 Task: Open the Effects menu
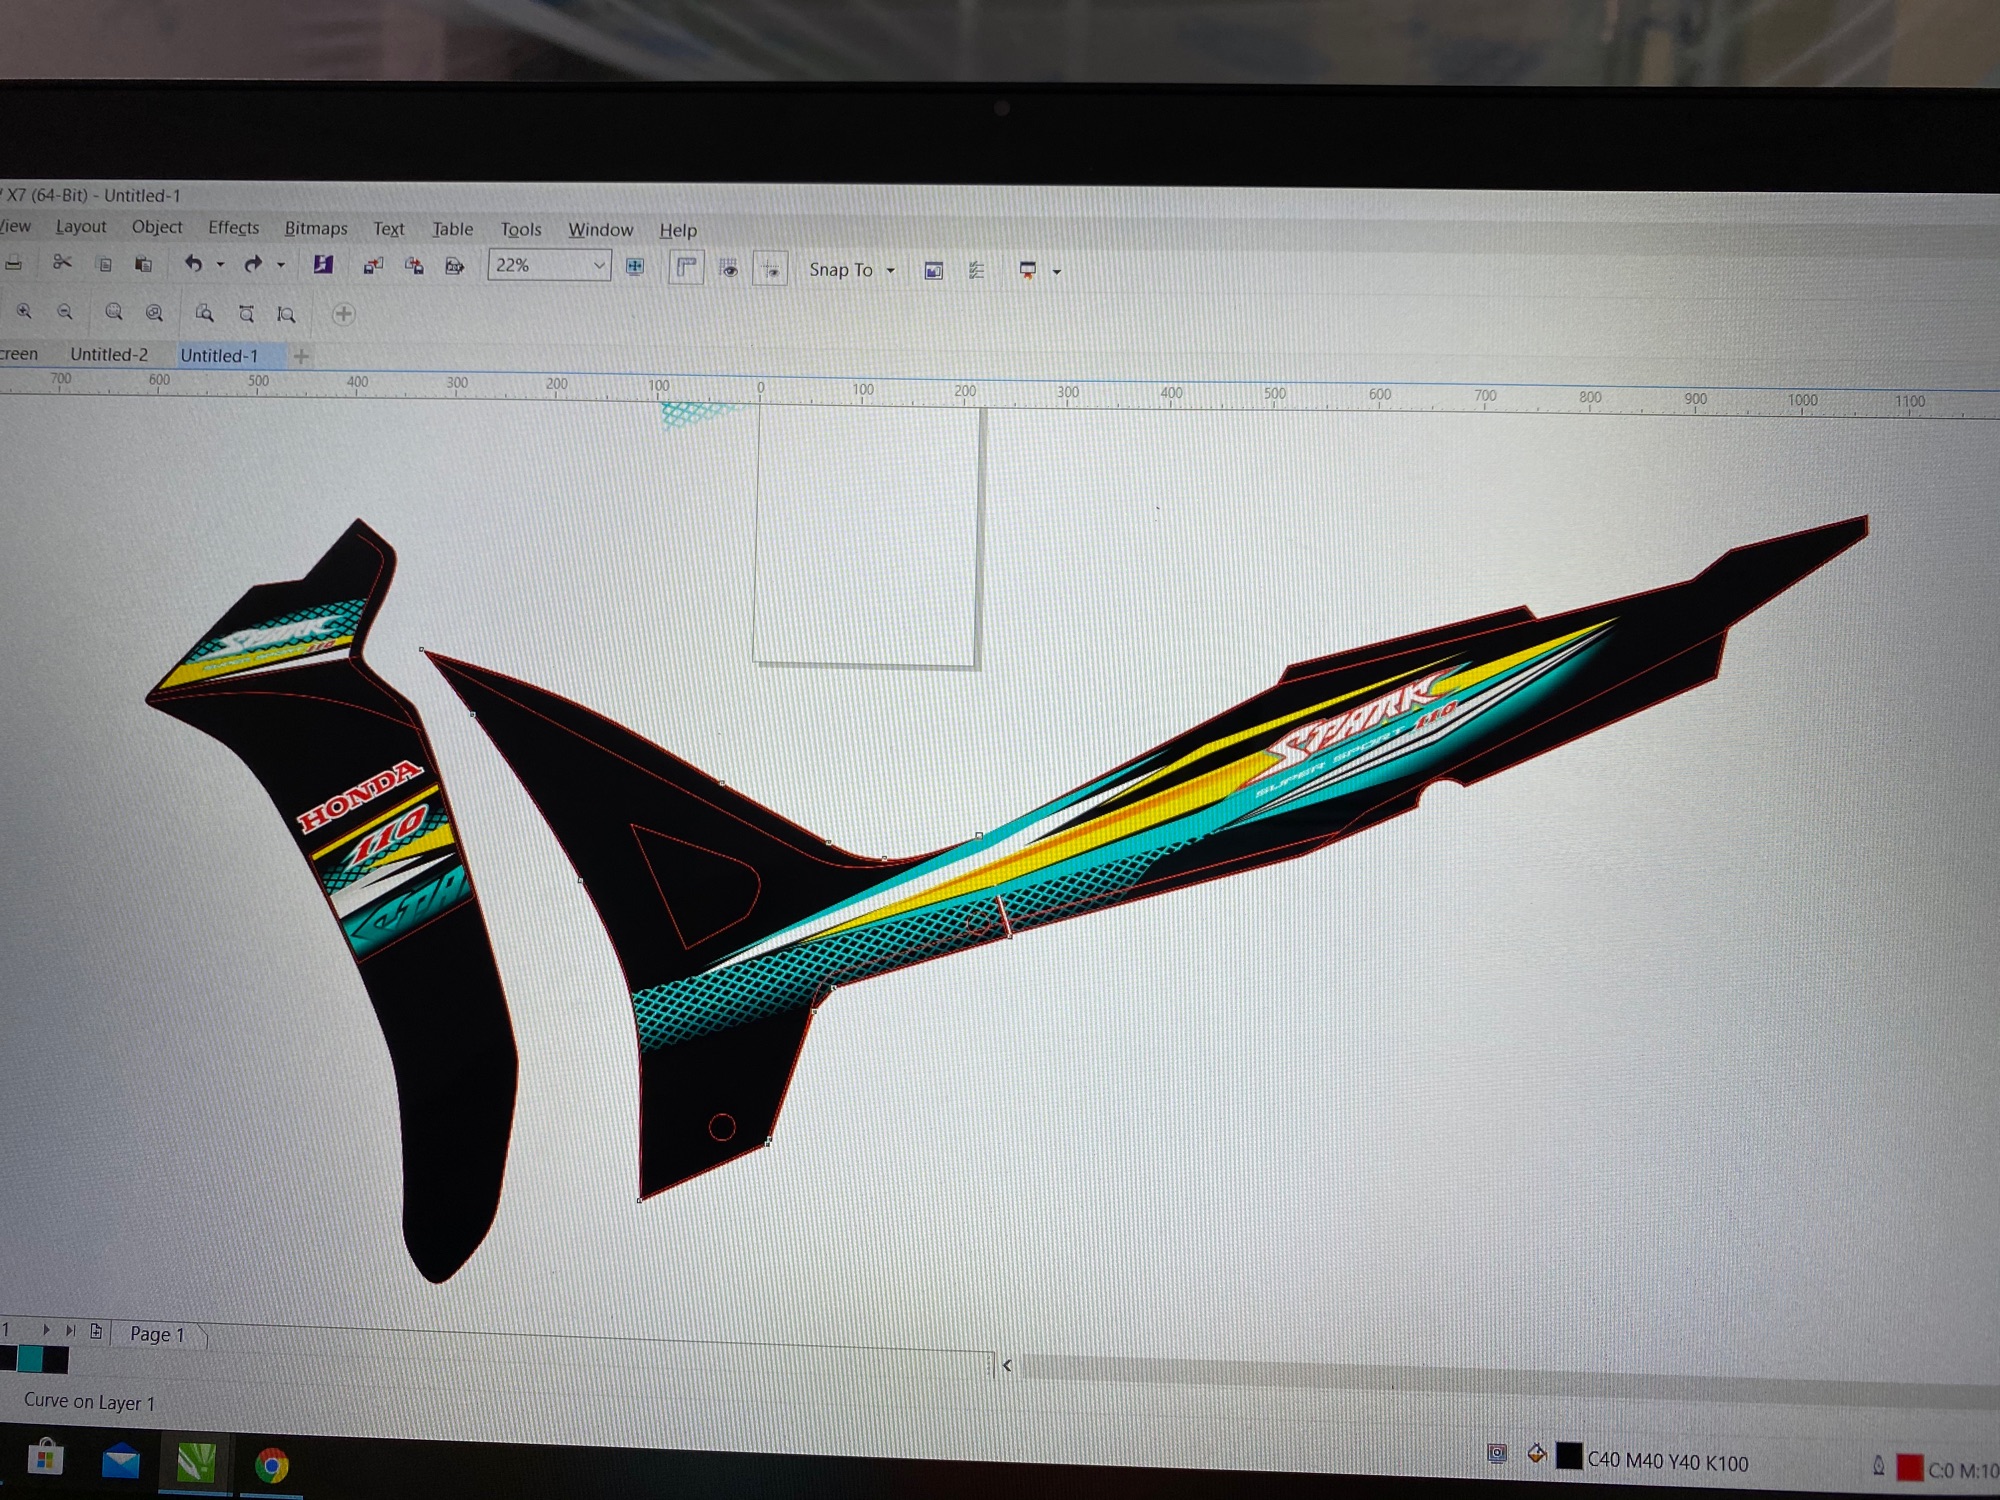[x=233, y=228]
